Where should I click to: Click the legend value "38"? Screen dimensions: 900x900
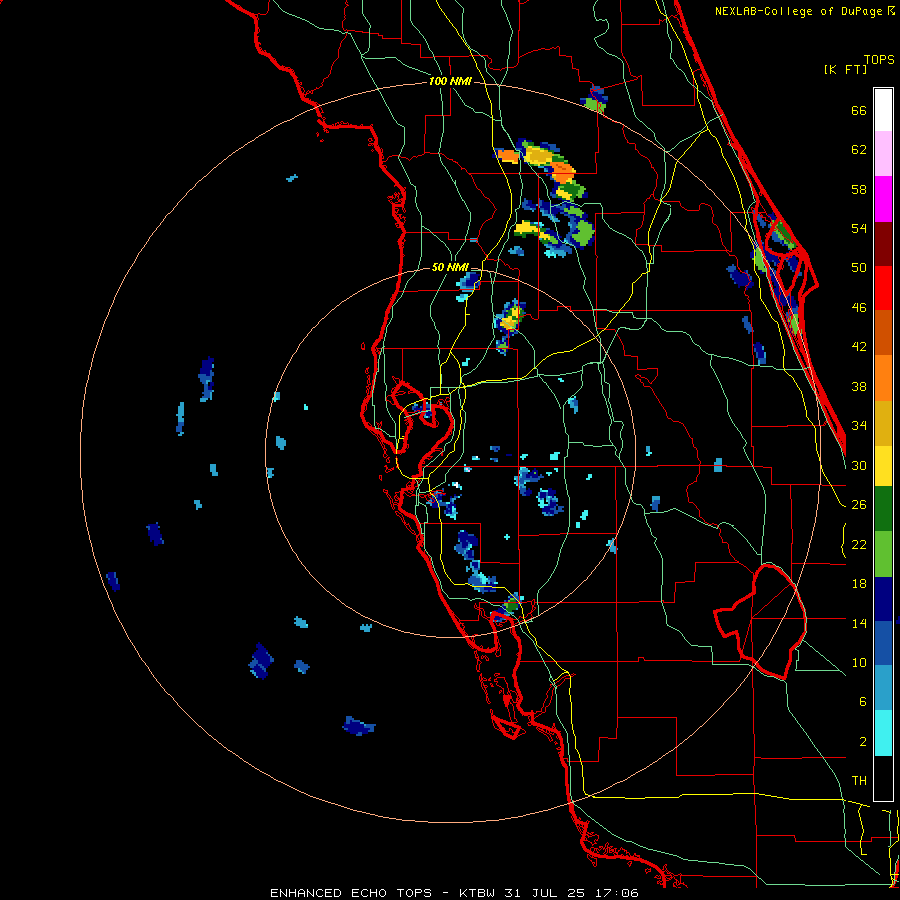click(x=859, y=386)
